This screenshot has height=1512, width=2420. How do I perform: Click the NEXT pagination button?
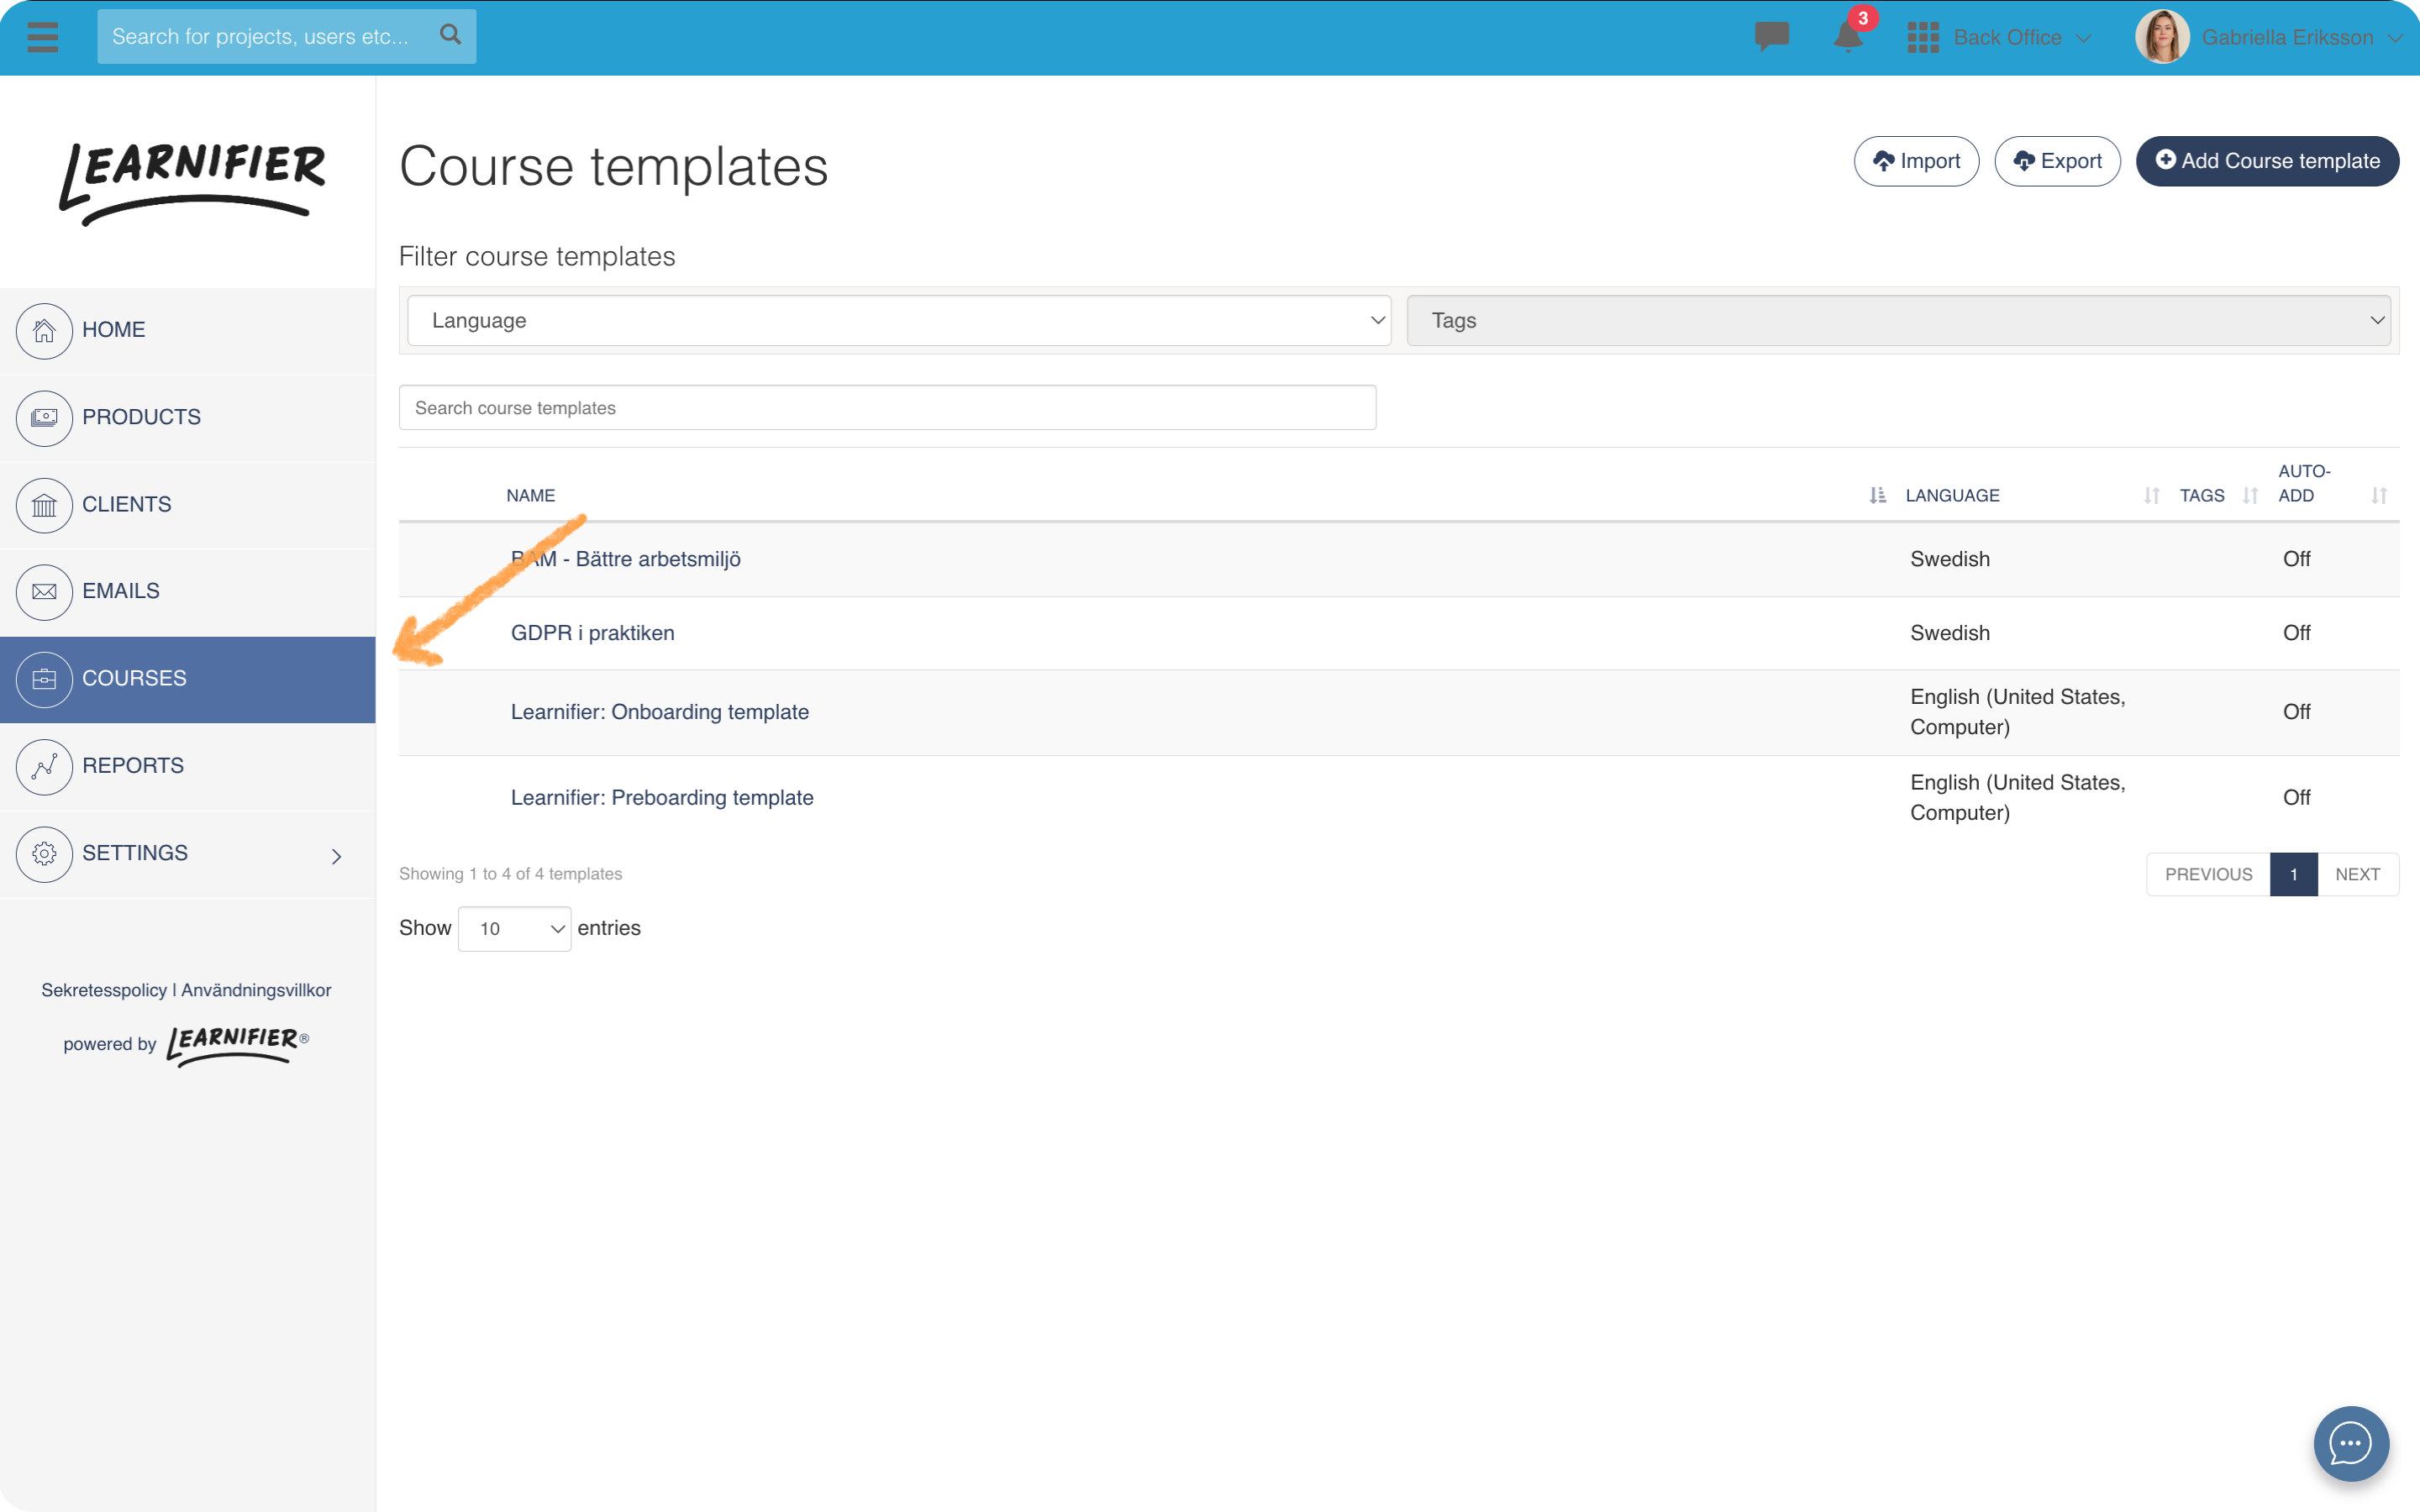2357,874
